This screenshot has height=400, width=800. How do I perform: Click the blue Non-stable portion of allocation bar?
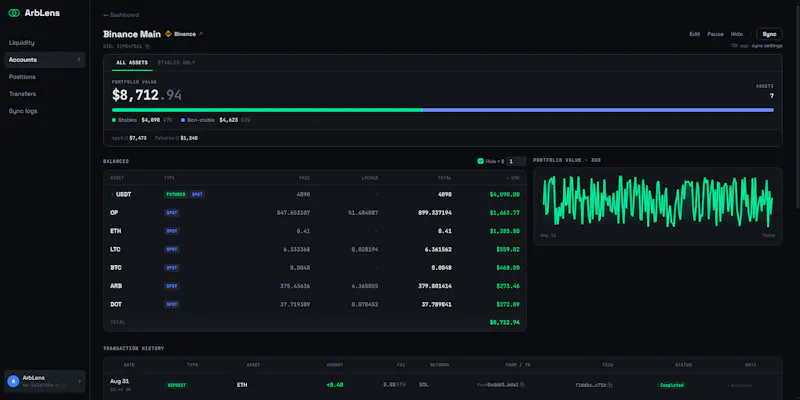pyautogui.click(x=598, y=110)
